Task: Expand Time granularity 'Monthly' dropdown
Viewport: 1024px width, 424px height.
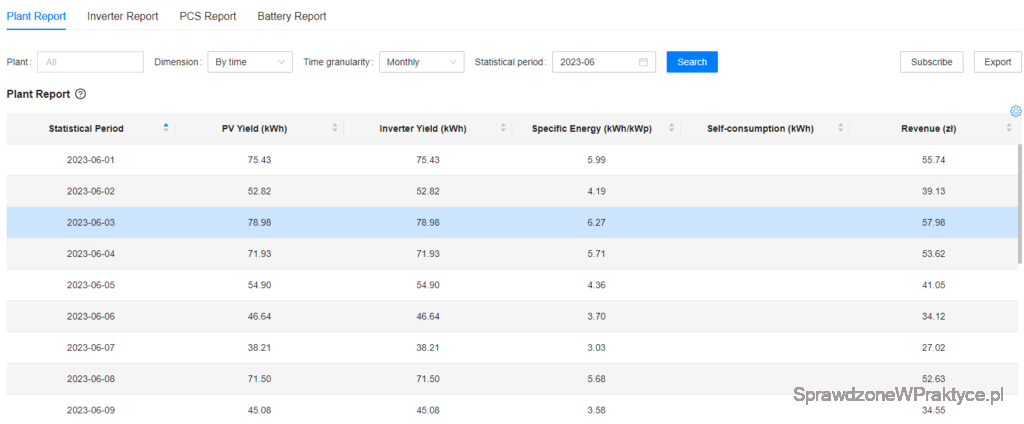Action: tap(421, 62)
